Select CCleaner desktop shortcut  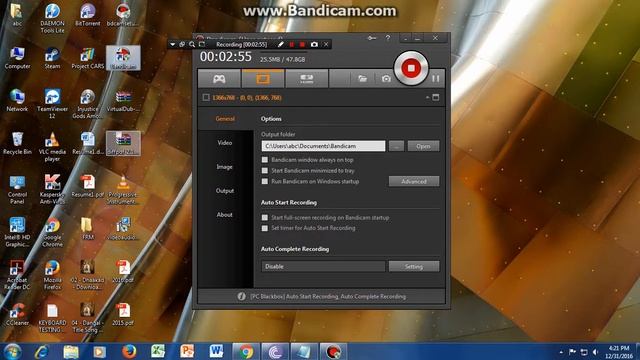[17, 314]
